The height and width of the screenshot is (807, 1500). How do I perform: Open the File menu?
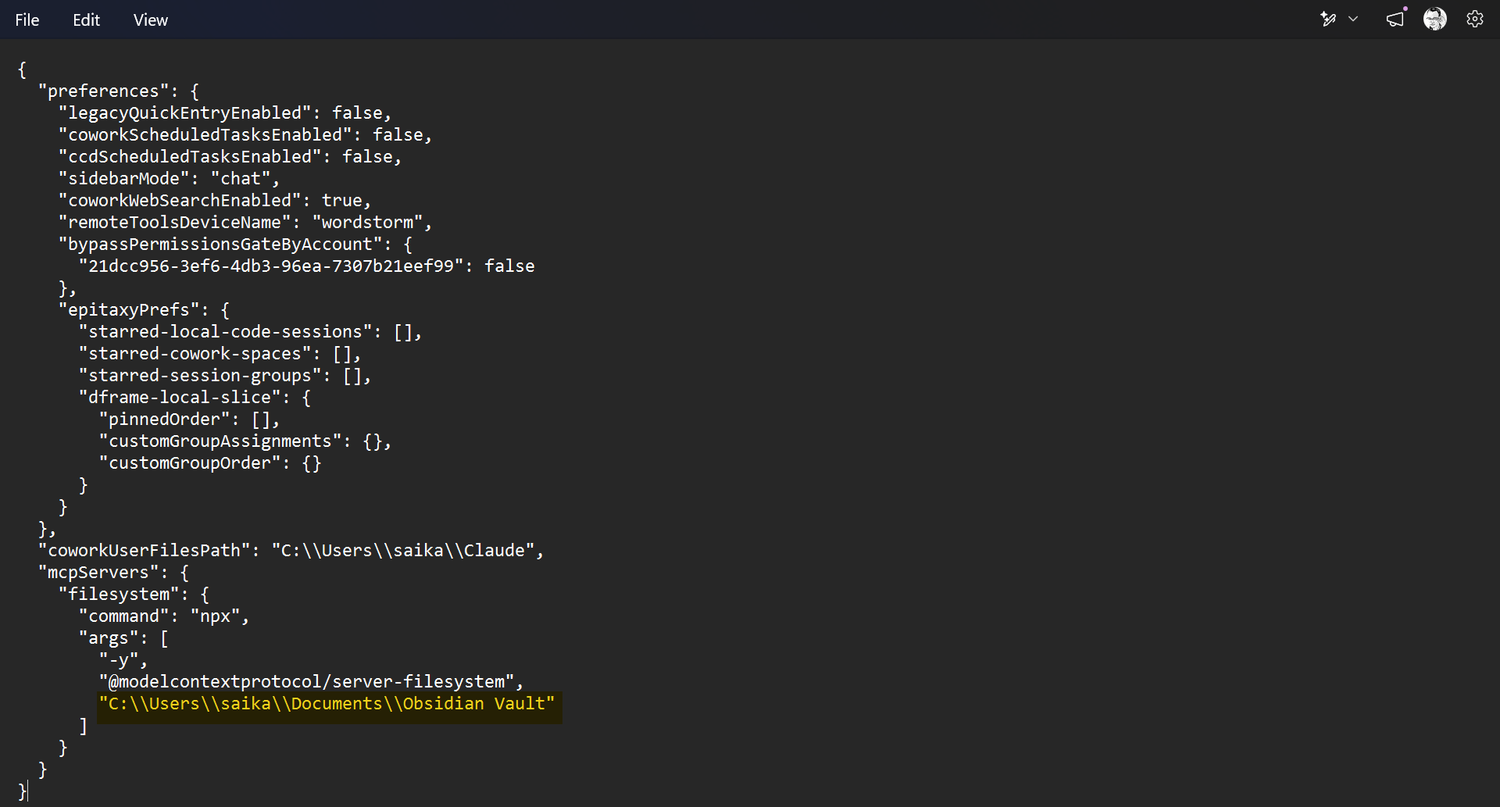point(27,20)
